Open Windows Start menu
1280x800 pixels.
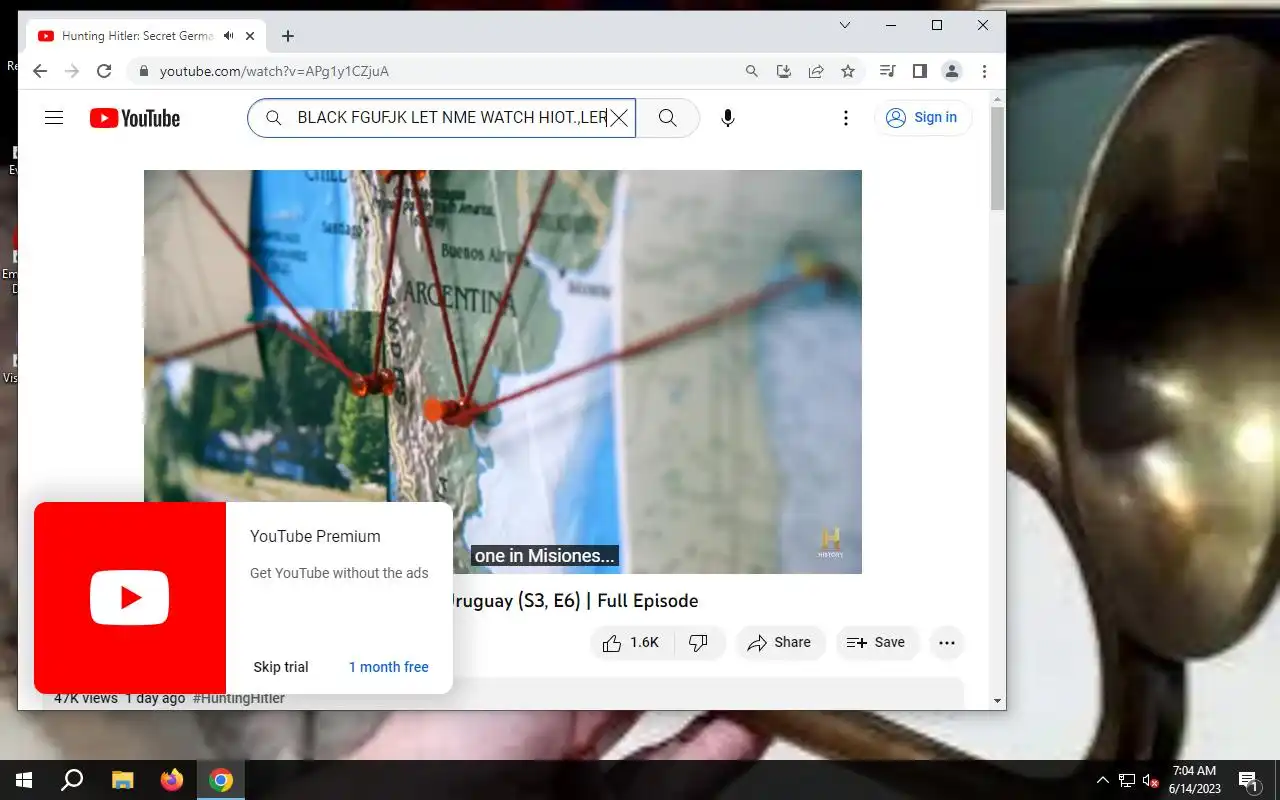[24, 780]
